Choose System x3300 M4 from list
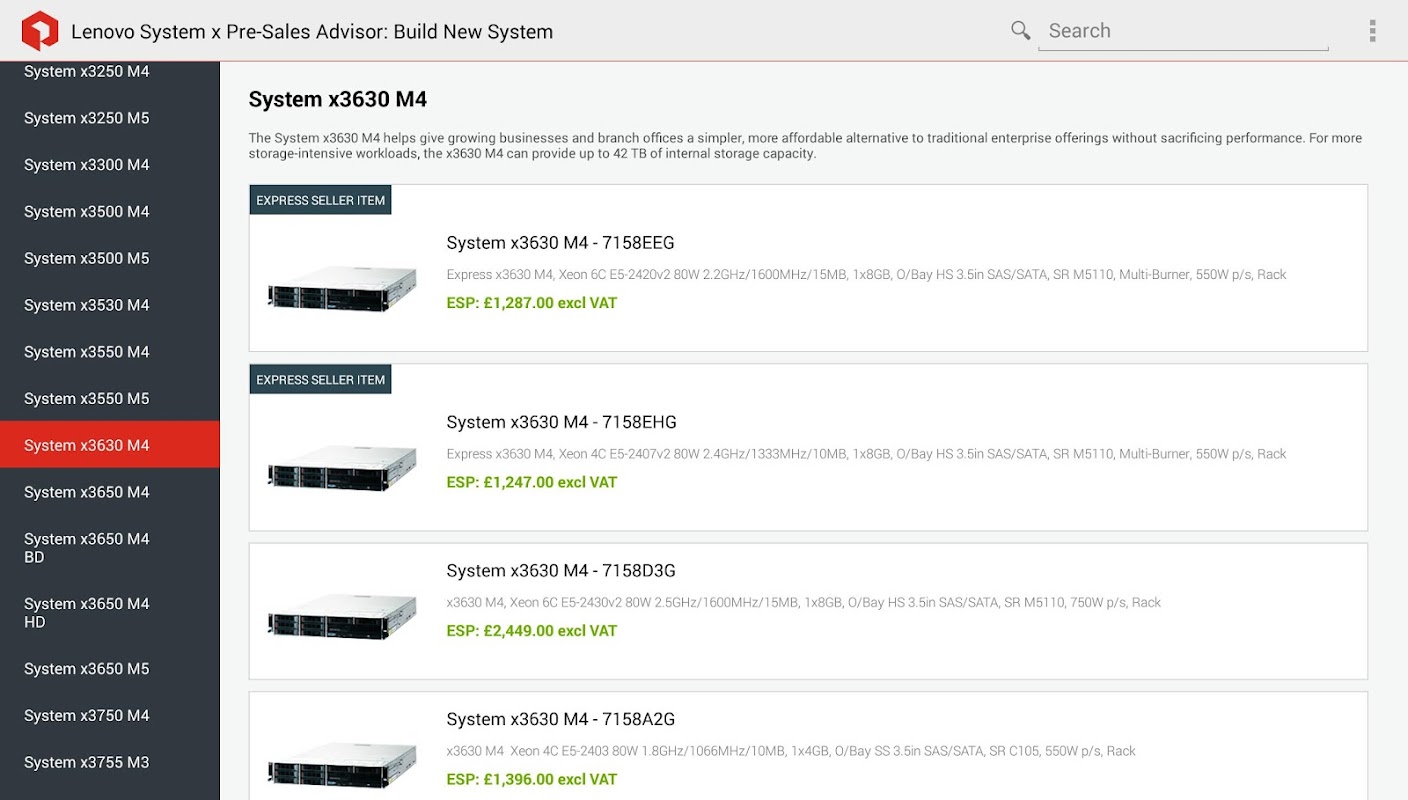Screen dimensions: 1408x800 [x=110, y=165]
